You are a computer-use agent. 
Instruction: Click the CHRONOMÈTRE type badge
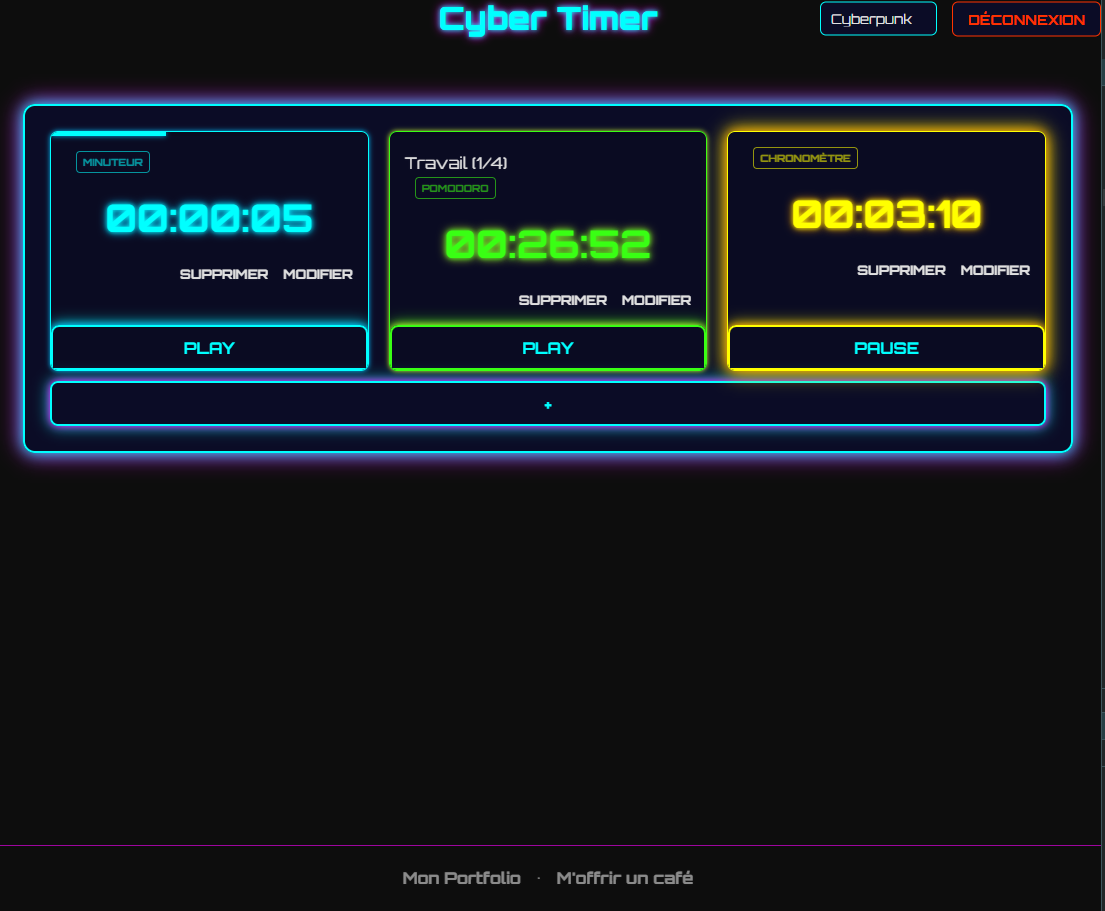pyautogui.click(x=804, y=157)
